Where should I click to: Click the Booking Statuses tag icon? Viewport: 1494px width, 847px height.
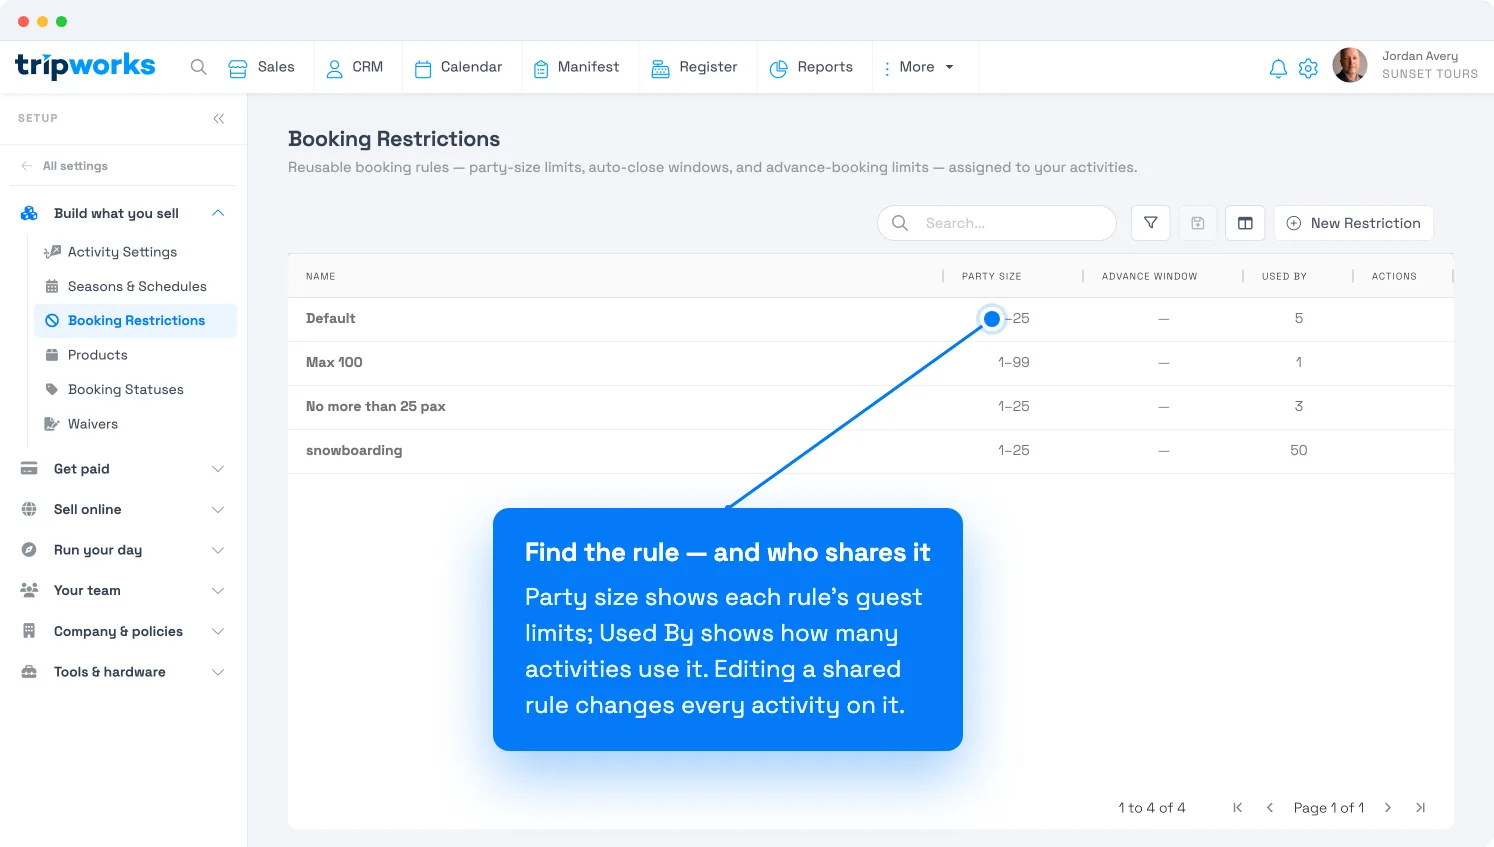52,390
